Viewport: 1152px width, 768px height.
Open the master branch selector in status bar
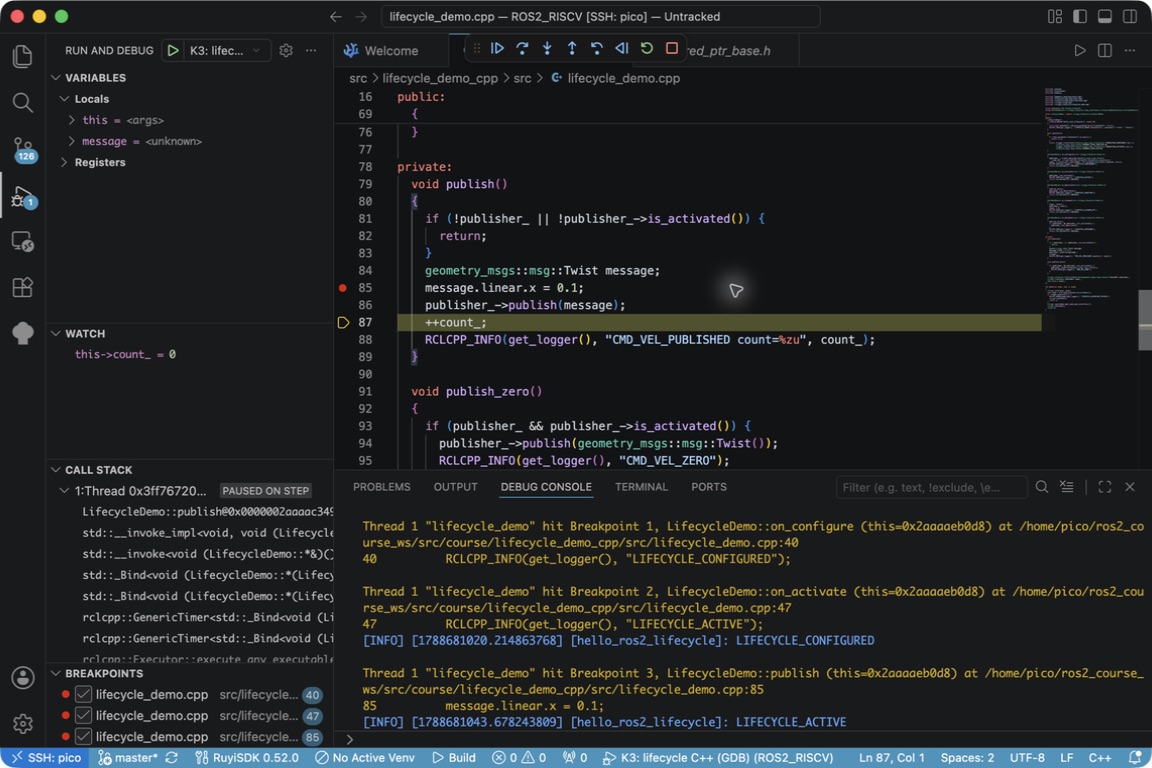point(128,758)
